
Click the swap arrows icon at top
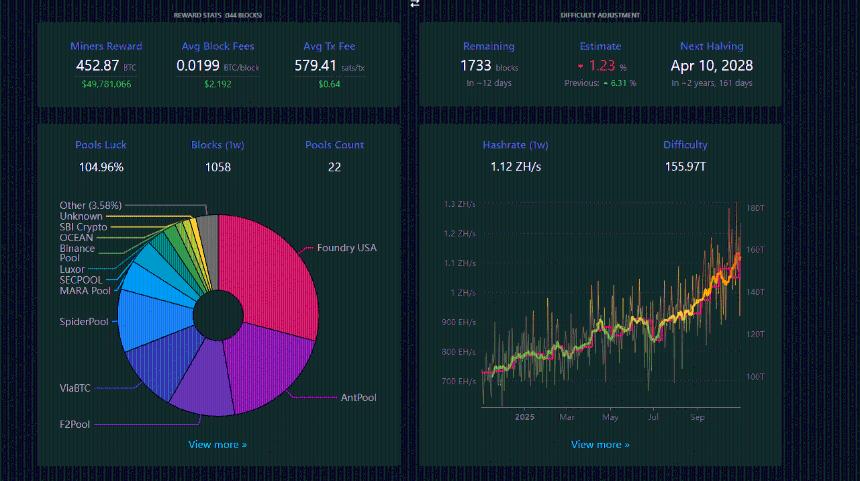415,4
